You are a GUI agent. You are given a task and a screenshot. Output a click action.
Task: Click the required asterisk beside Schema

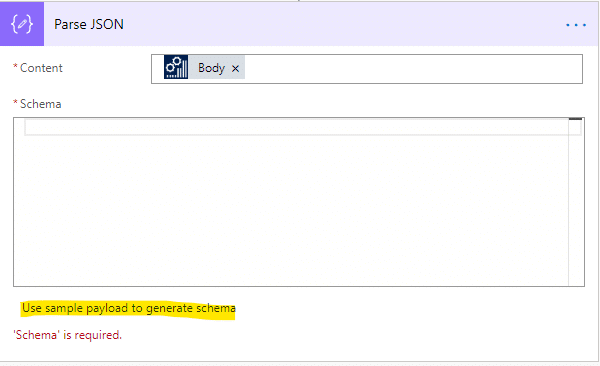[x=15, y=103]
